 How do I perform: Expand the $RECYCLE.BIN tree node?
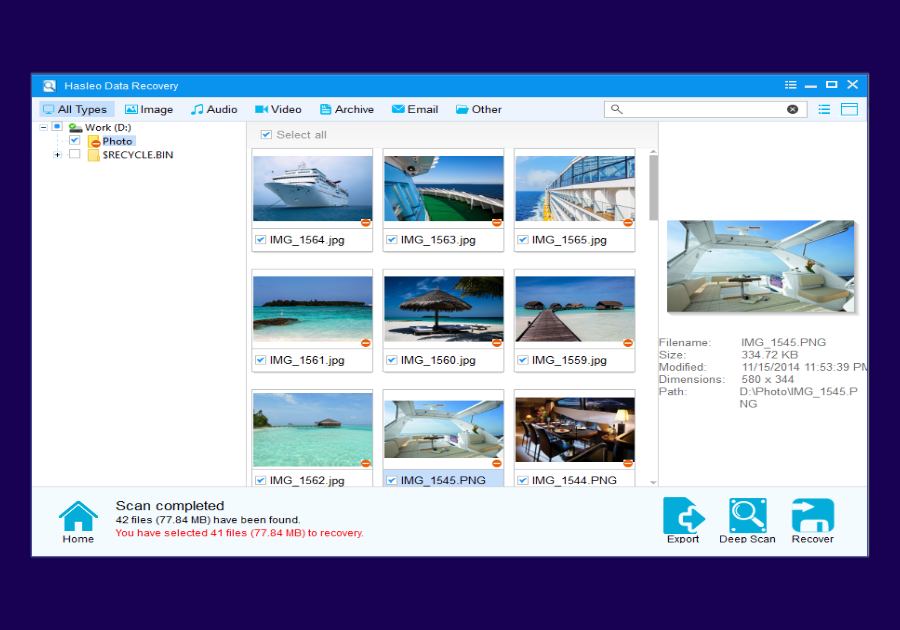click(57, 155)
